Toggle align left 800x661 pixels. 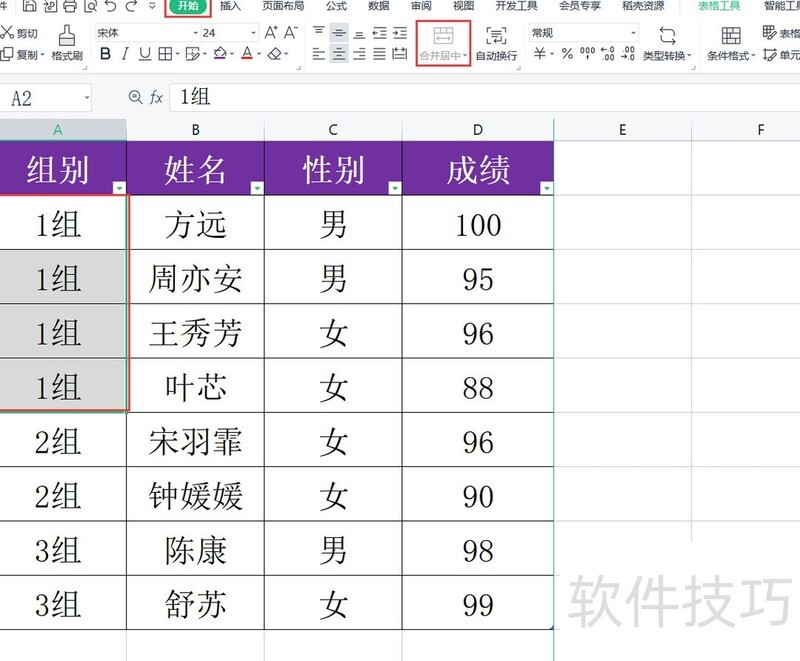tap(319, 54)
